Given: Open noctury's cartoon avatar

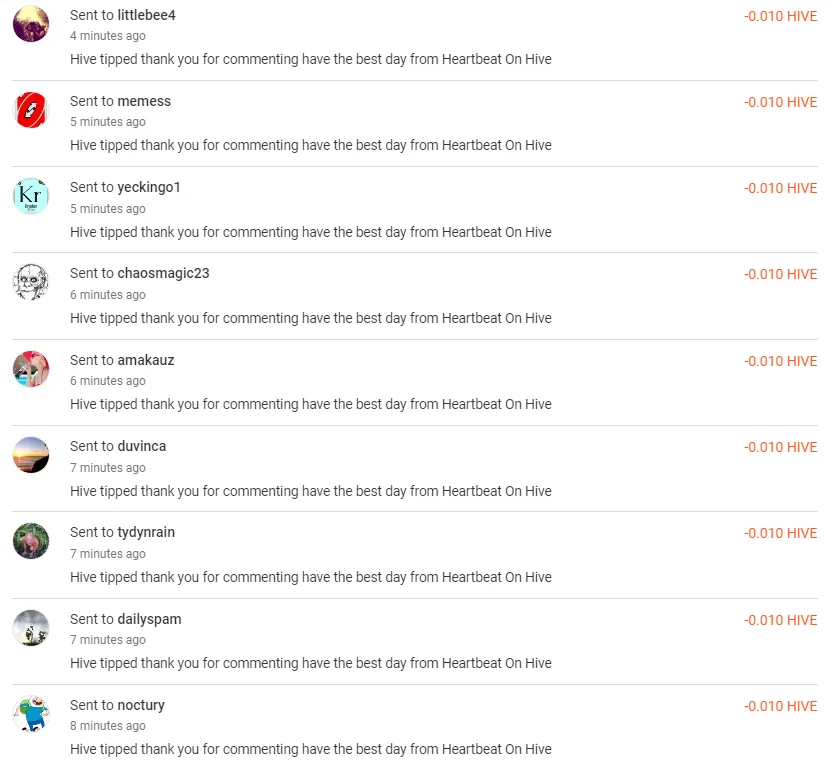Looking at the screenshot, I should (31, 714).
